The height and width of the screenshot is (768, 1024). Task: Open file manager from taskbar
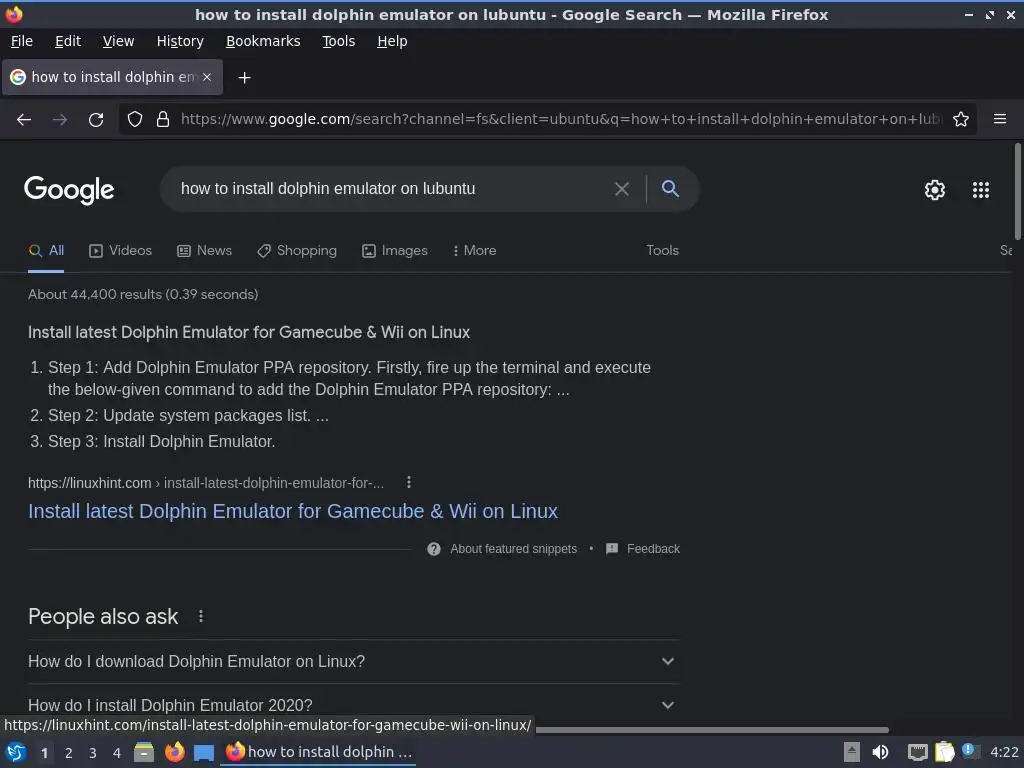tap(144, 752)
